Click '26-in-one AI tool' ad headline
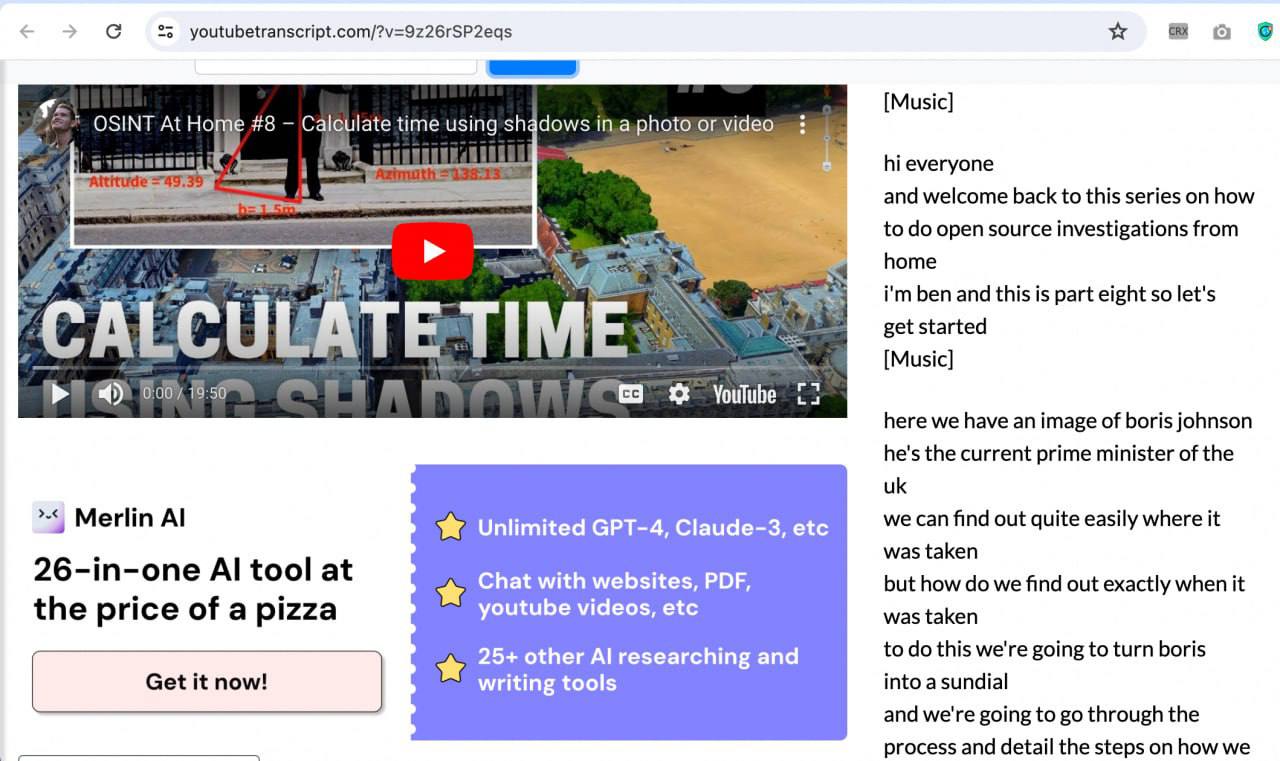Screen dimensions: 1280x761 193,589
